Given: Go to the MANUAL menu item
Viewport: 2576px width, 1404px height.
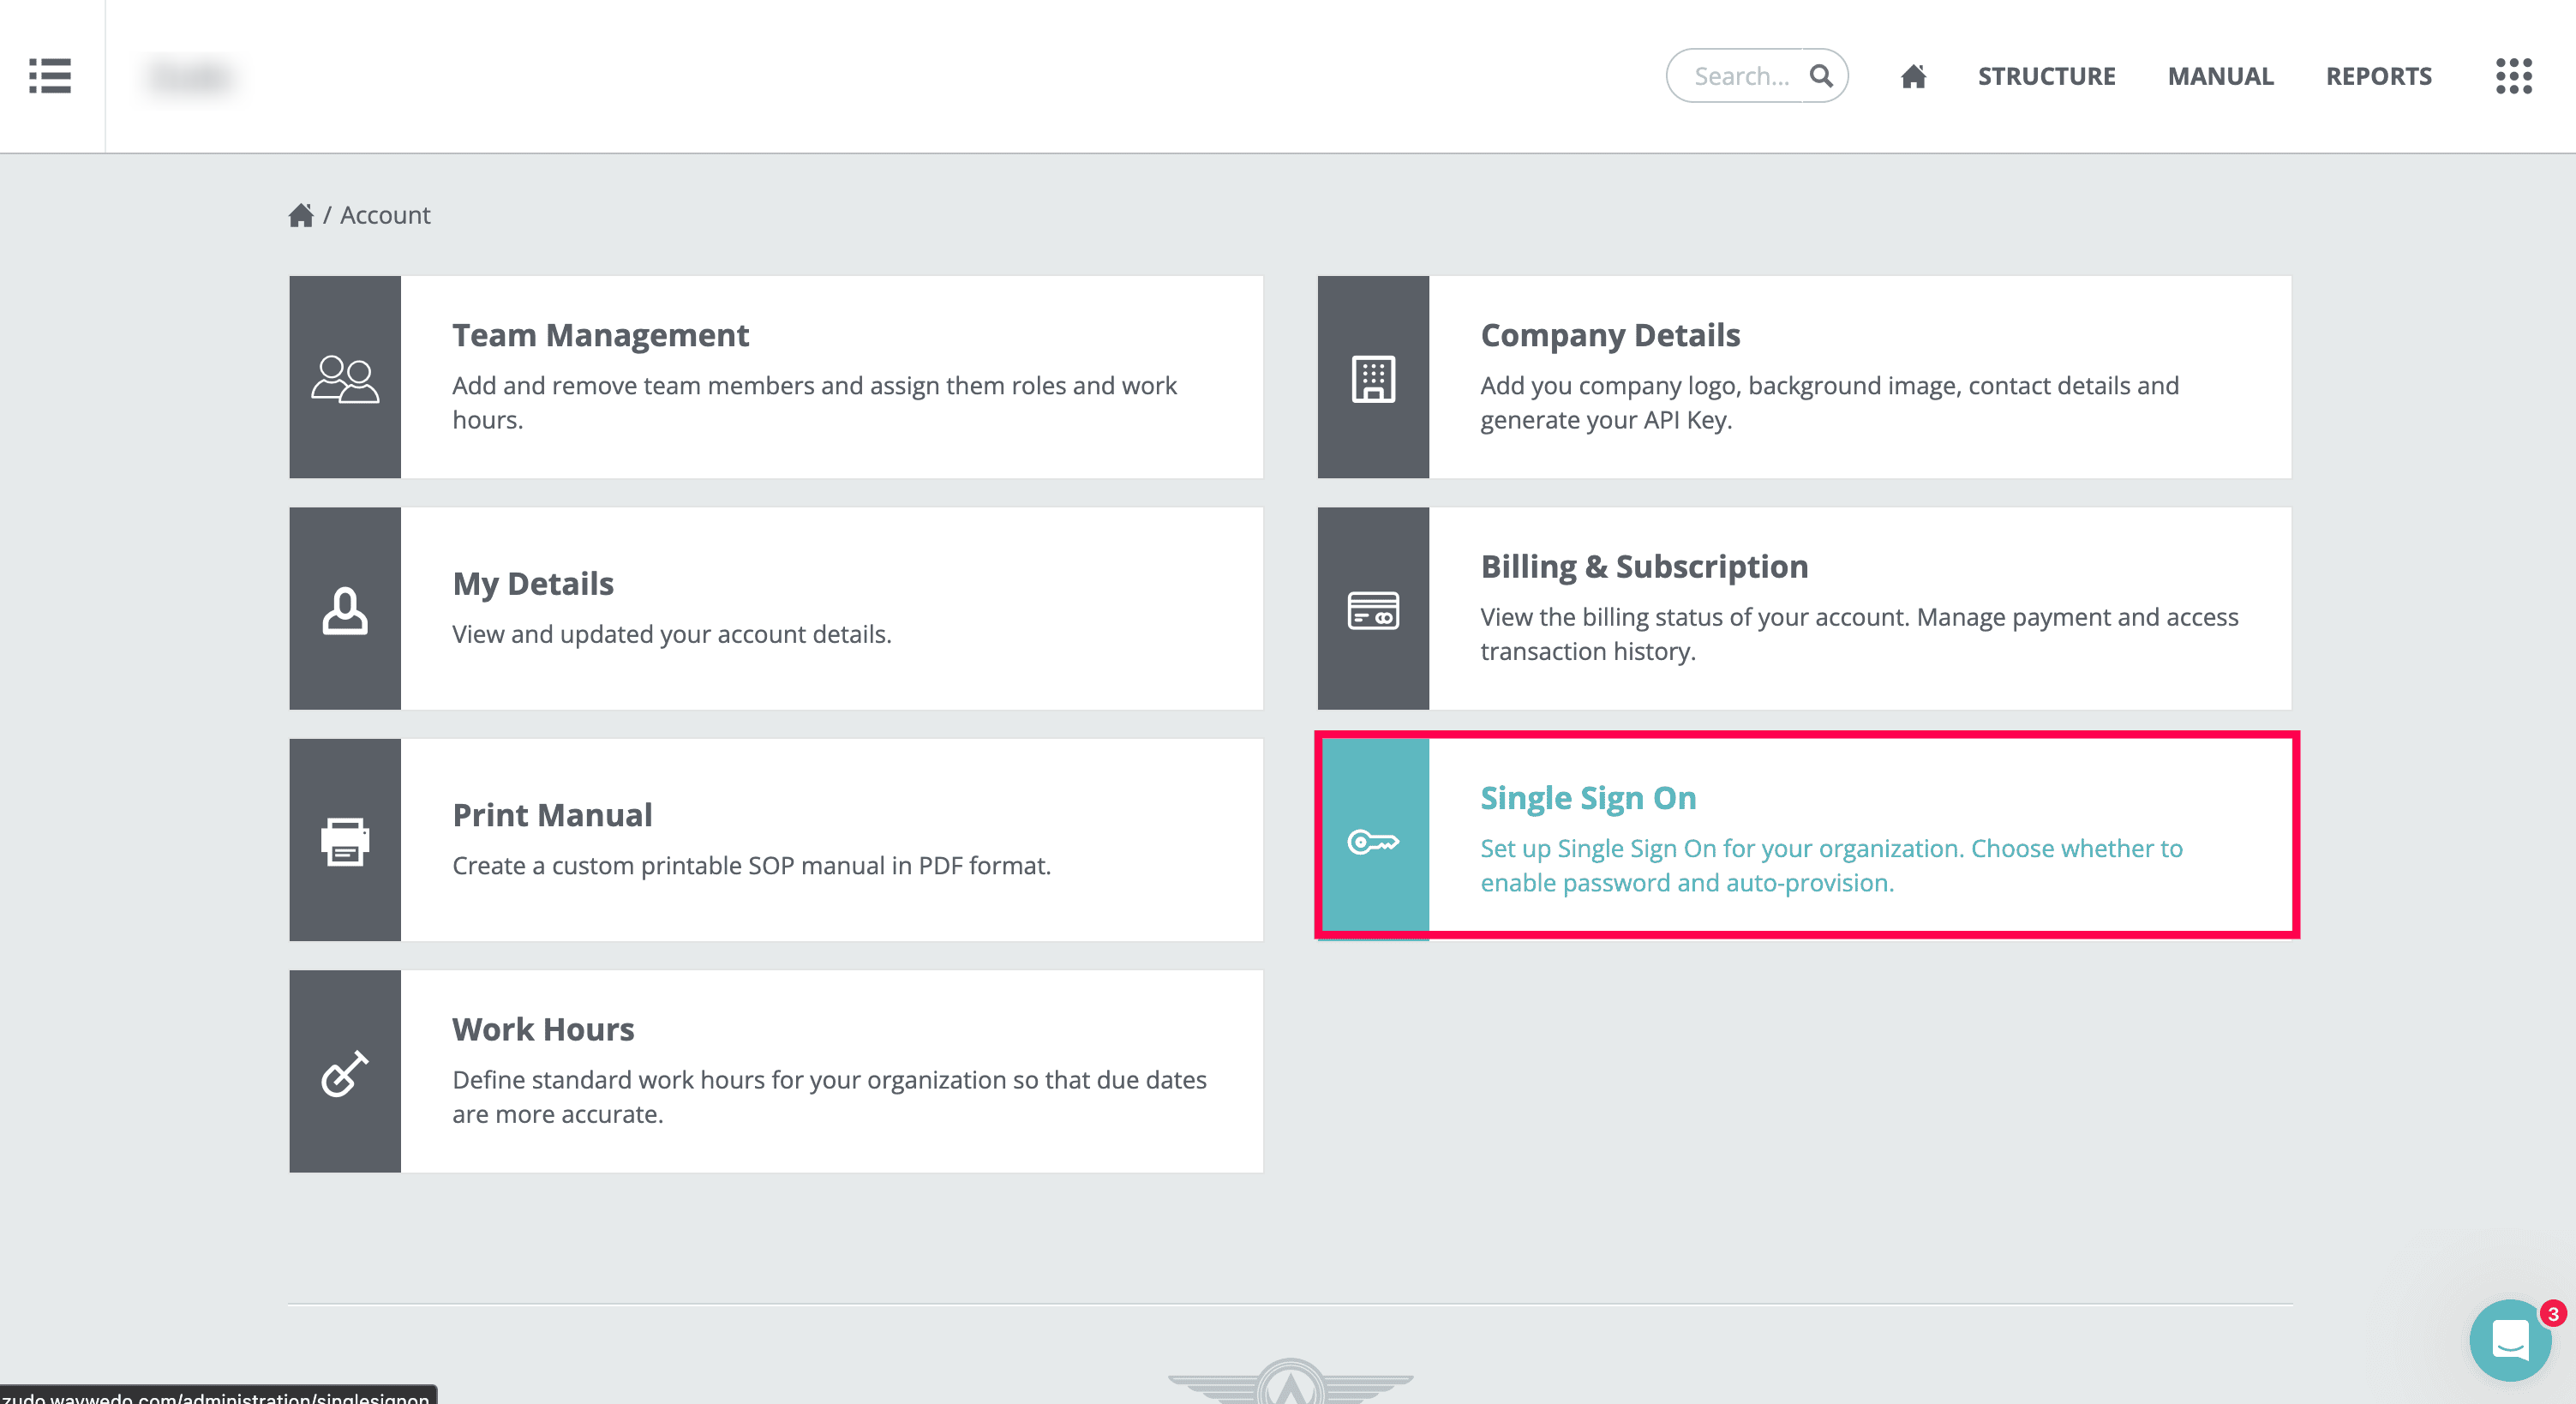Looking at the screenshot, I should (x=2220, y=76).
